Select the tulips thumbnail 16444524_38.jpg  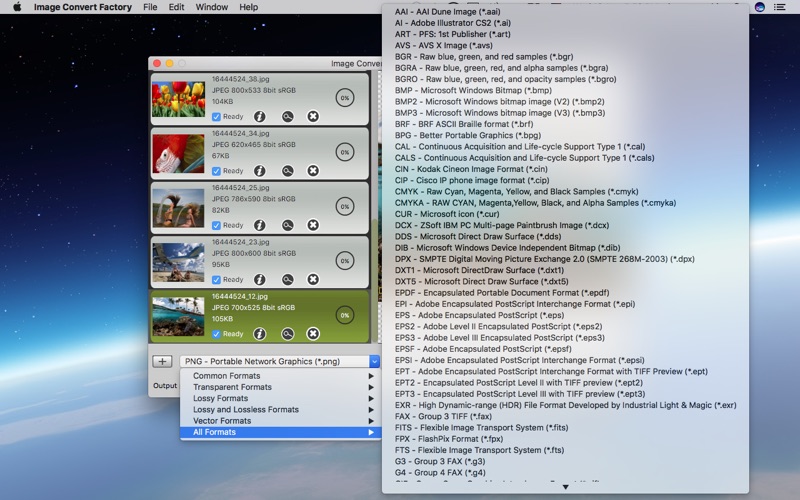coord(178,99)
